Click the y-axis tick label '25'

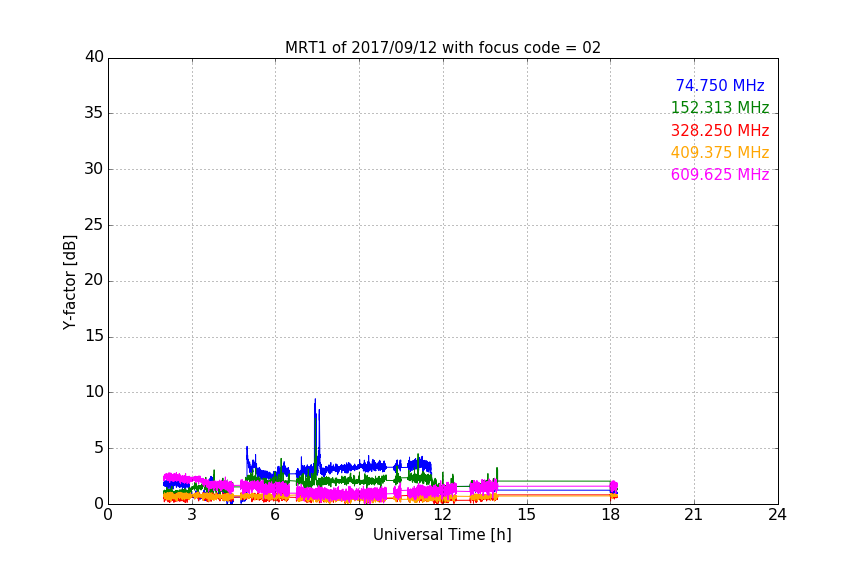94,225
